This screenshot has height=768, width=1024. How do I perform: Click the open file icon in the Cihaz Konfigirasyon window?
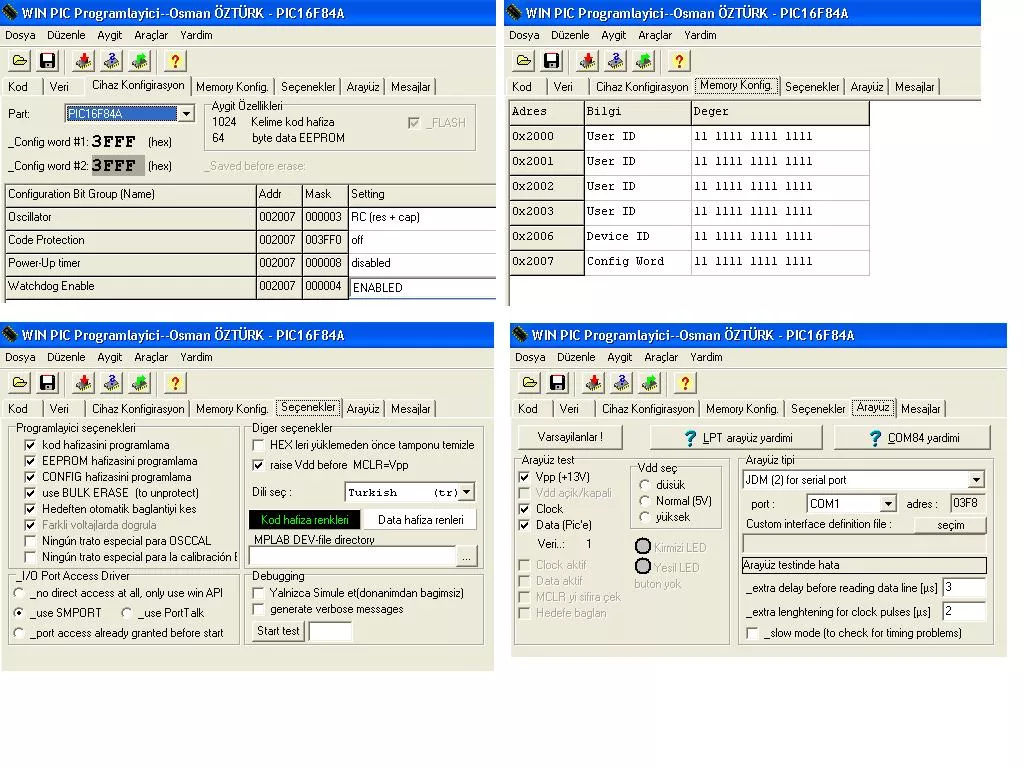19,61
